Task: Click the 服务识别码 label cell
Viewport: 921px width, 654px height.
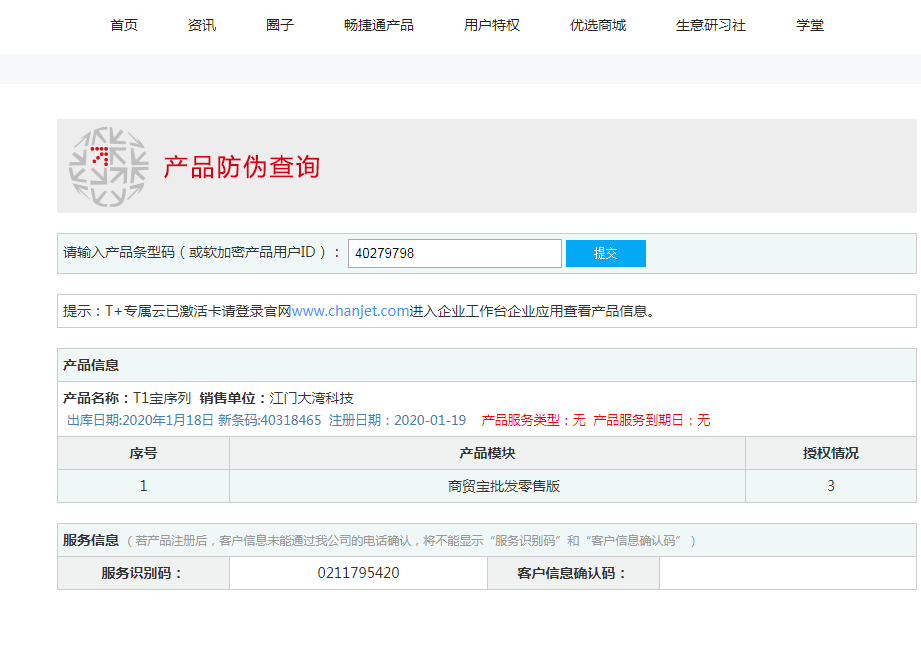Action: tap(143, 573)
